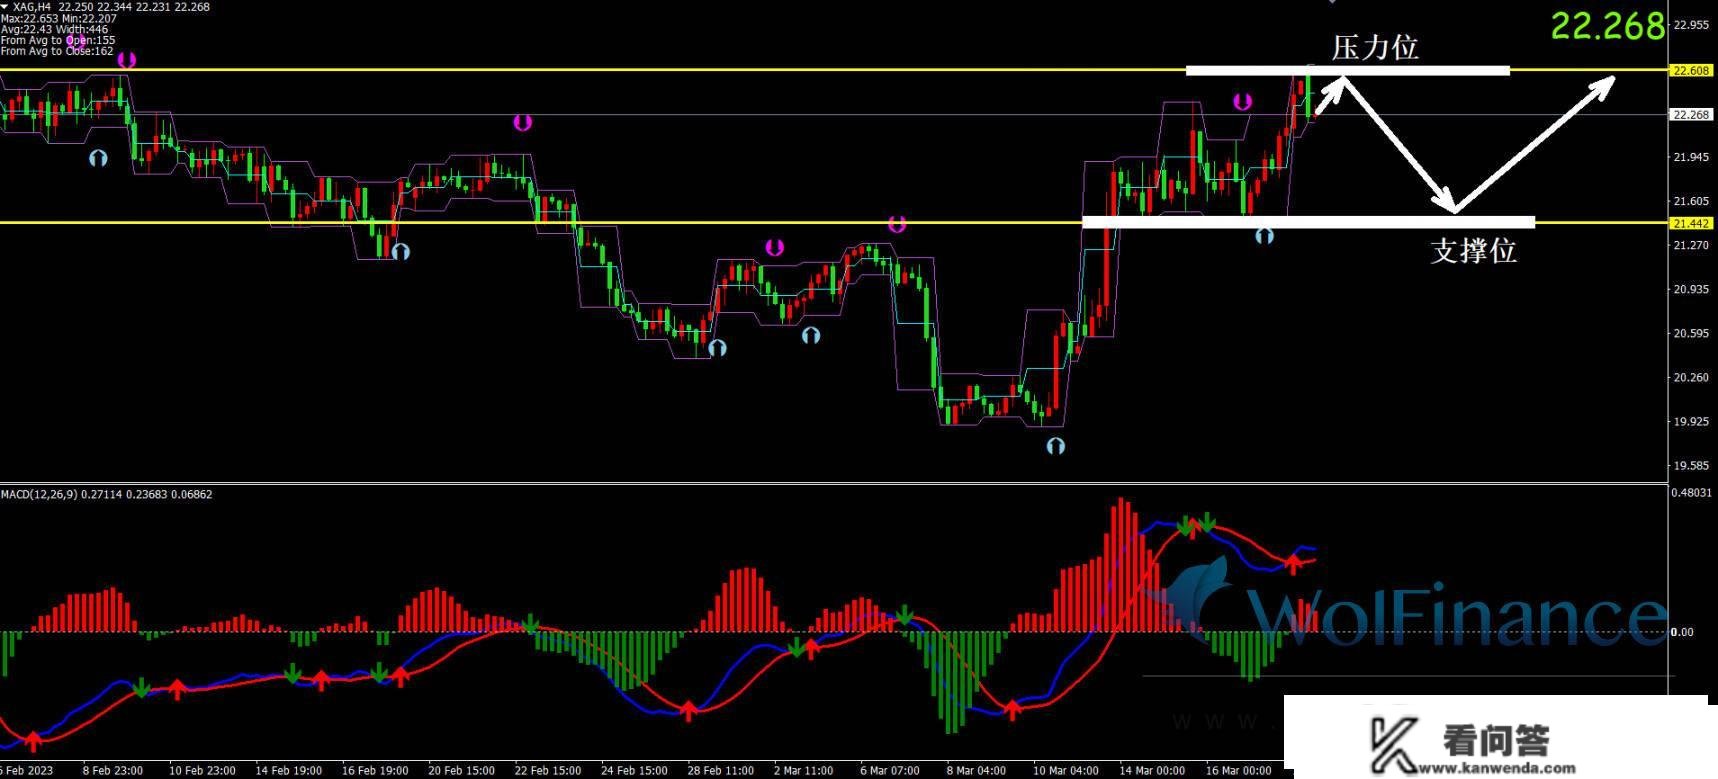Click the large green 22.268 price display
Image resolution: width=1718 pixels, height=779 pixels.
pos(1607,26)
